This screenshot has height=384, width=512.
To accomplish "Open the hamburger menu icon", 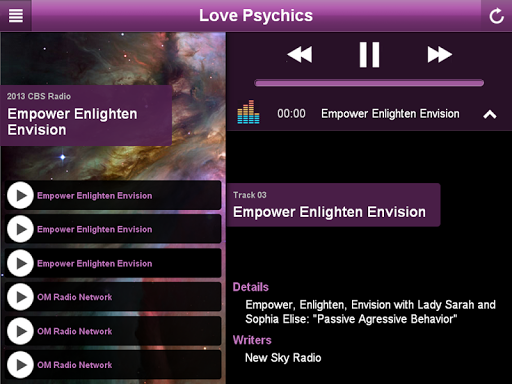I will coord(16,15).
